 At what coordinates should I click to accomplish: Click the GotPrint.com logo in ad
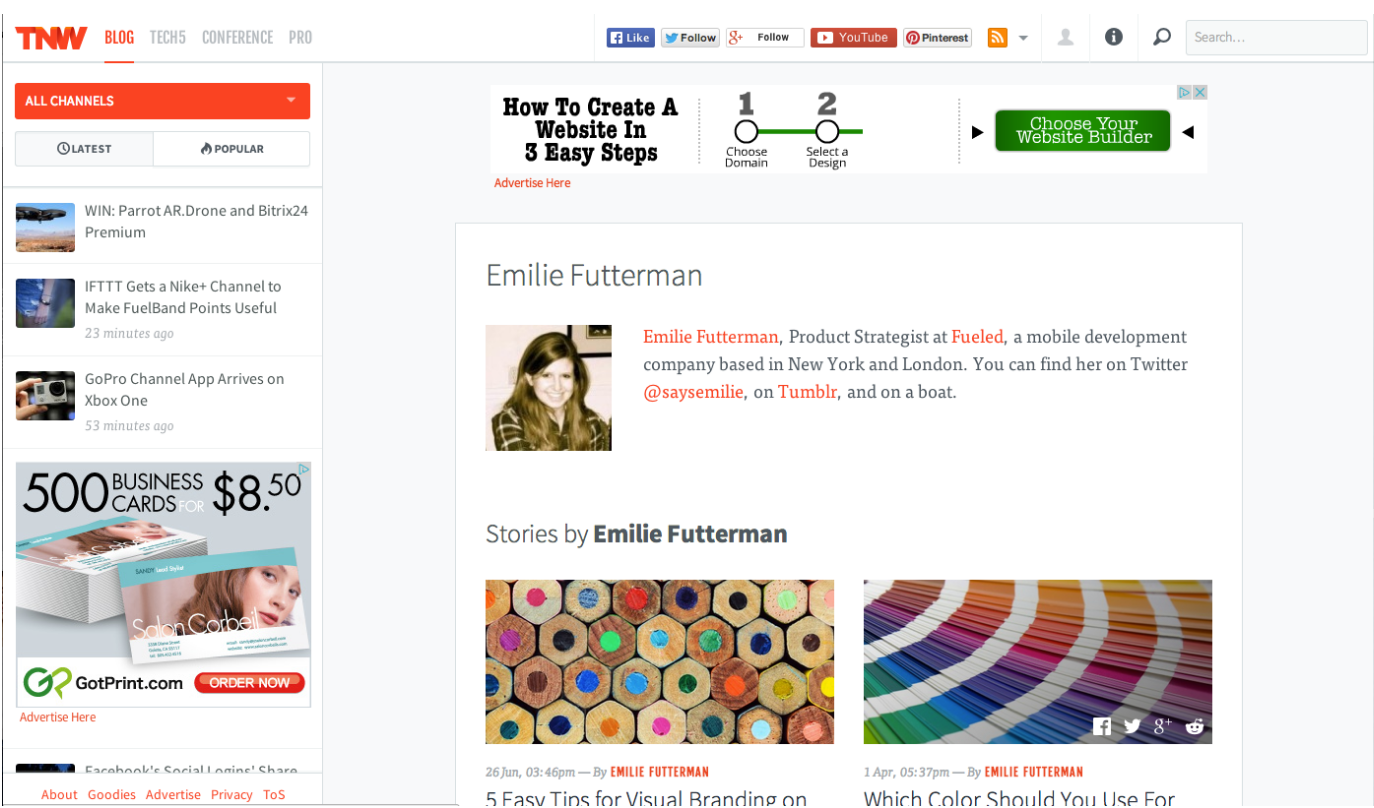click(103, 683)
